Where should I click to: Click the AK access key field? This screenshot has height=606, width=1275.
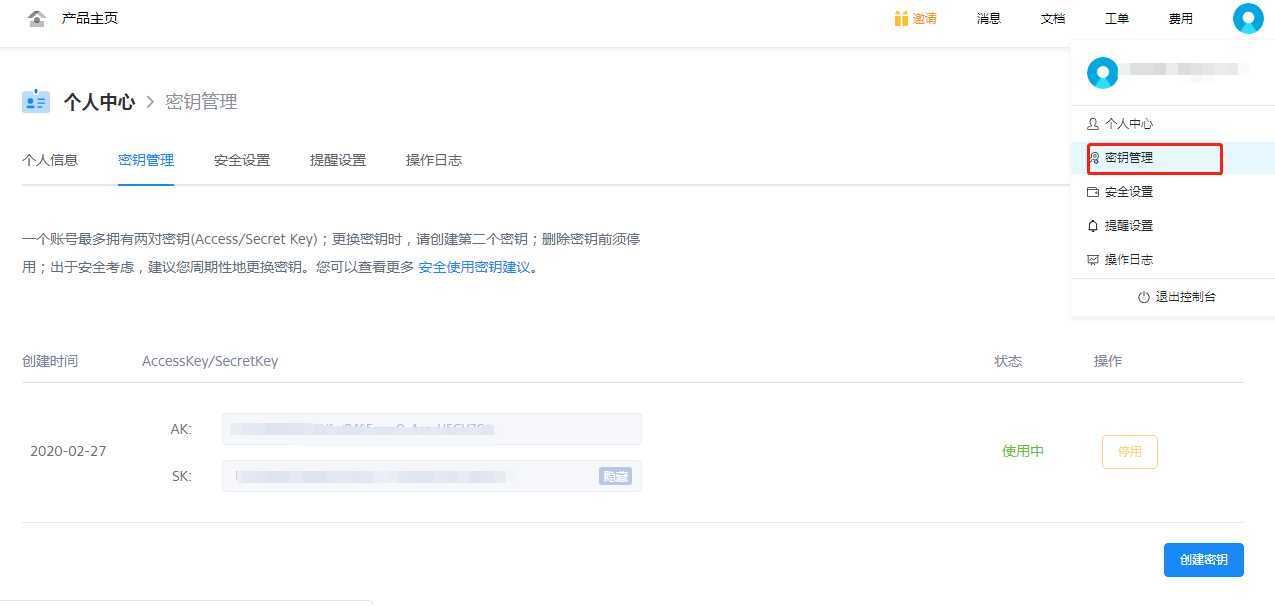[432, 429]
